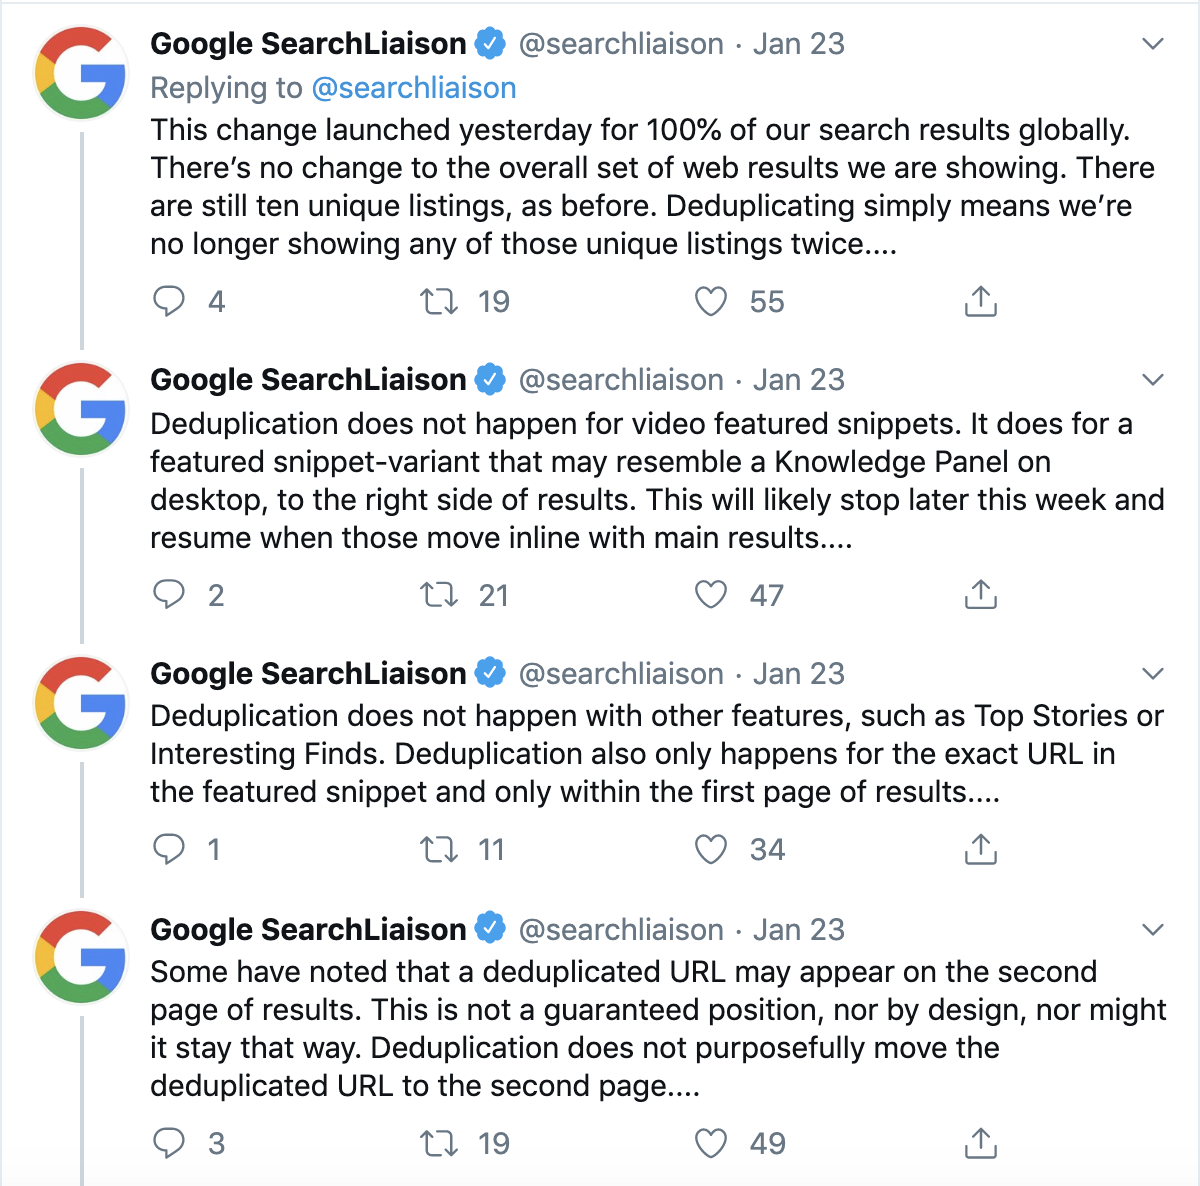Retweet the tweet with 21 retweets
Screen dimensions: 1200x1186
tap(439, 595)
